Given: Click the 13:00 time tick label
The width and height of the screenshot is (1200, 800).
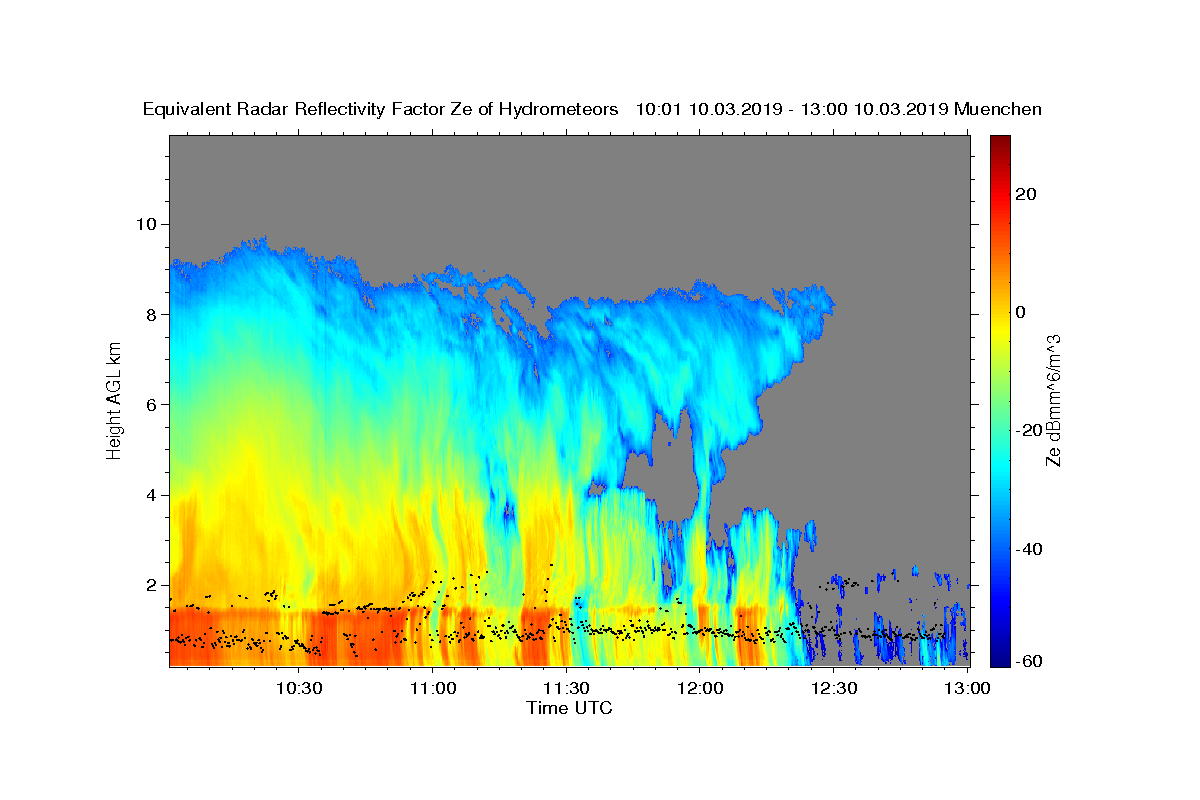Looking at the screenshot, I should 966,688.
